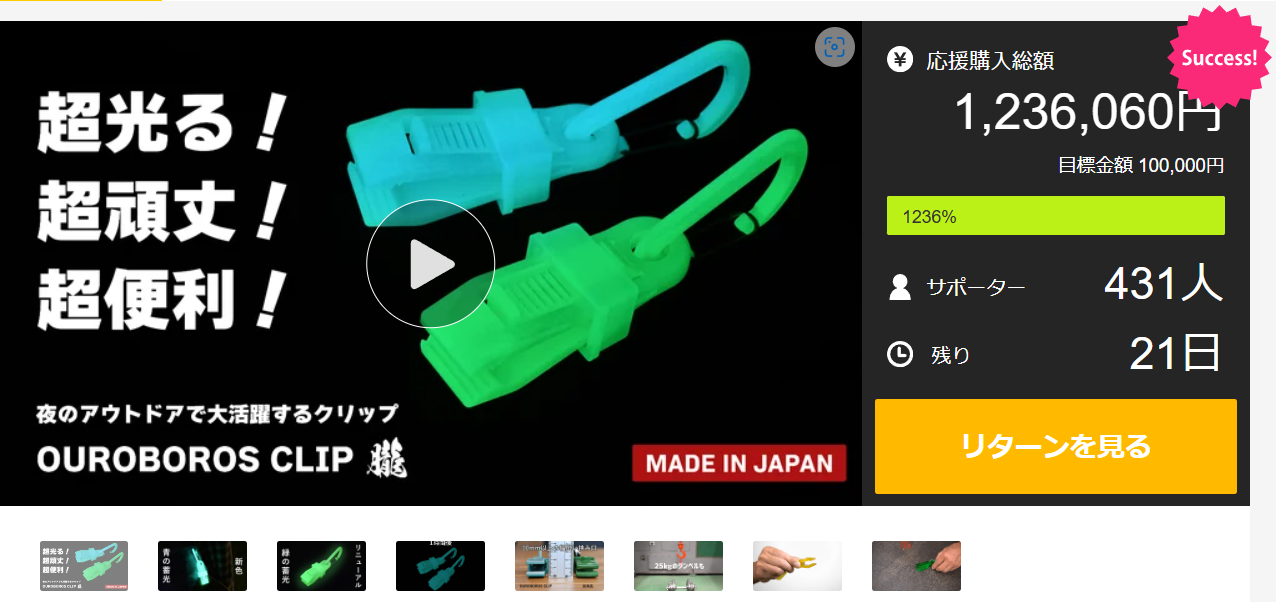
Task: Open the リターンを見る button
Action: (x=1056, y=446)
